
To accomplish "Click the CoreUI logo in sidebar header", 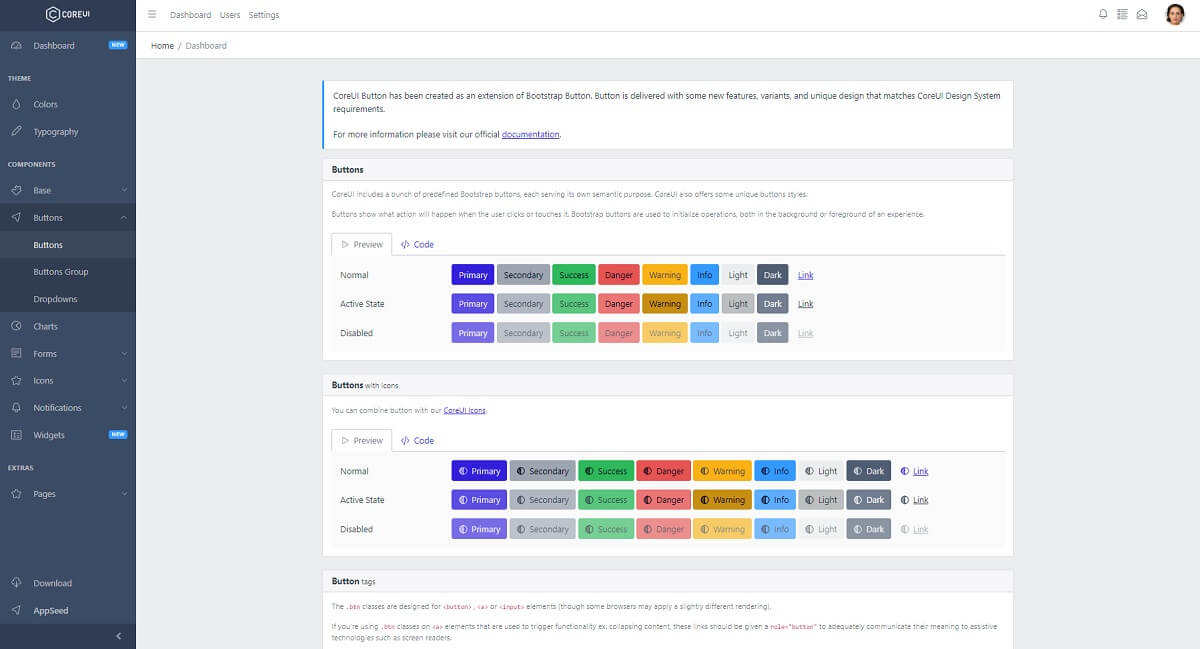I will pos(68,14).
